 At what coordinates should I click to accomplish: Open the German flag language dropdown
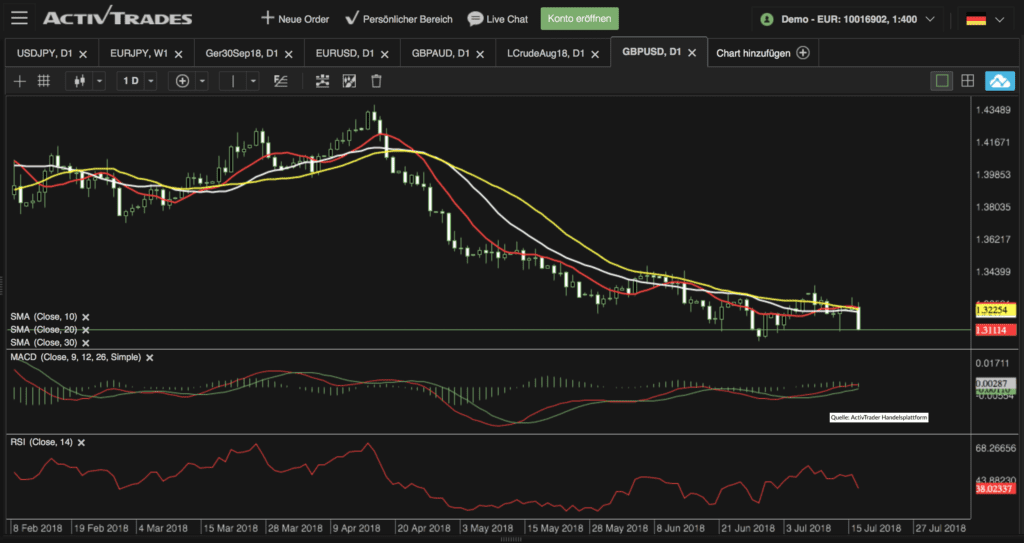(x=985, y=20)
